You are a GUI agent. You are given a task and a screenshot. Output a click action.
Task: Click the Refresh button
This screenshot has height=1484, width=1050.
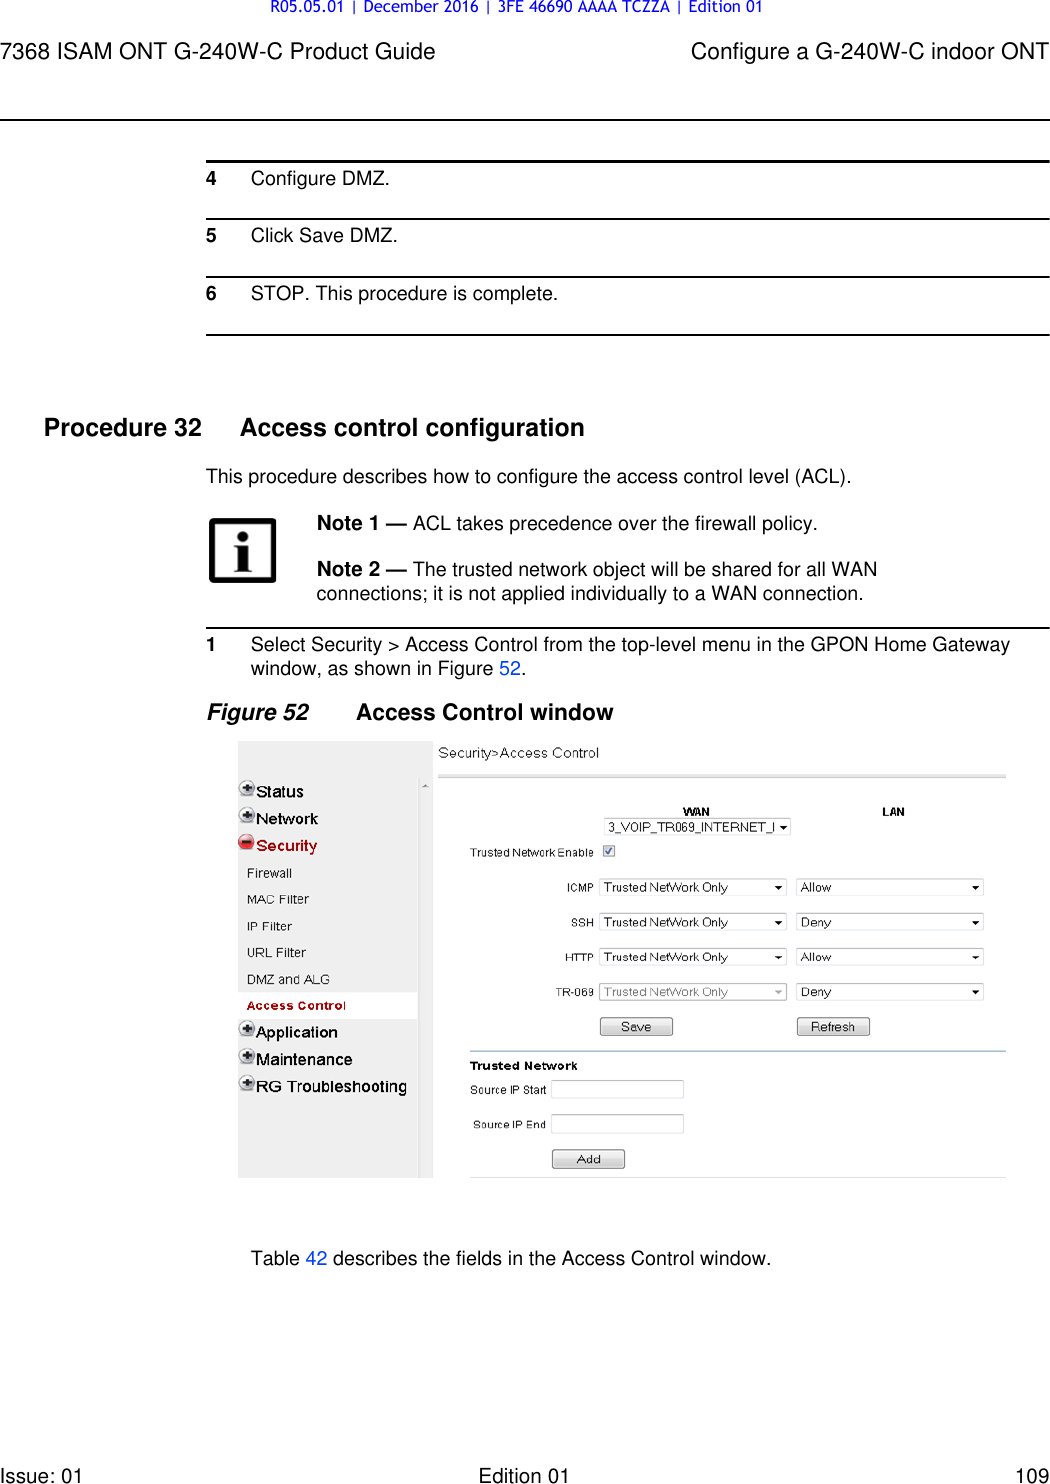pos(832,1025)
